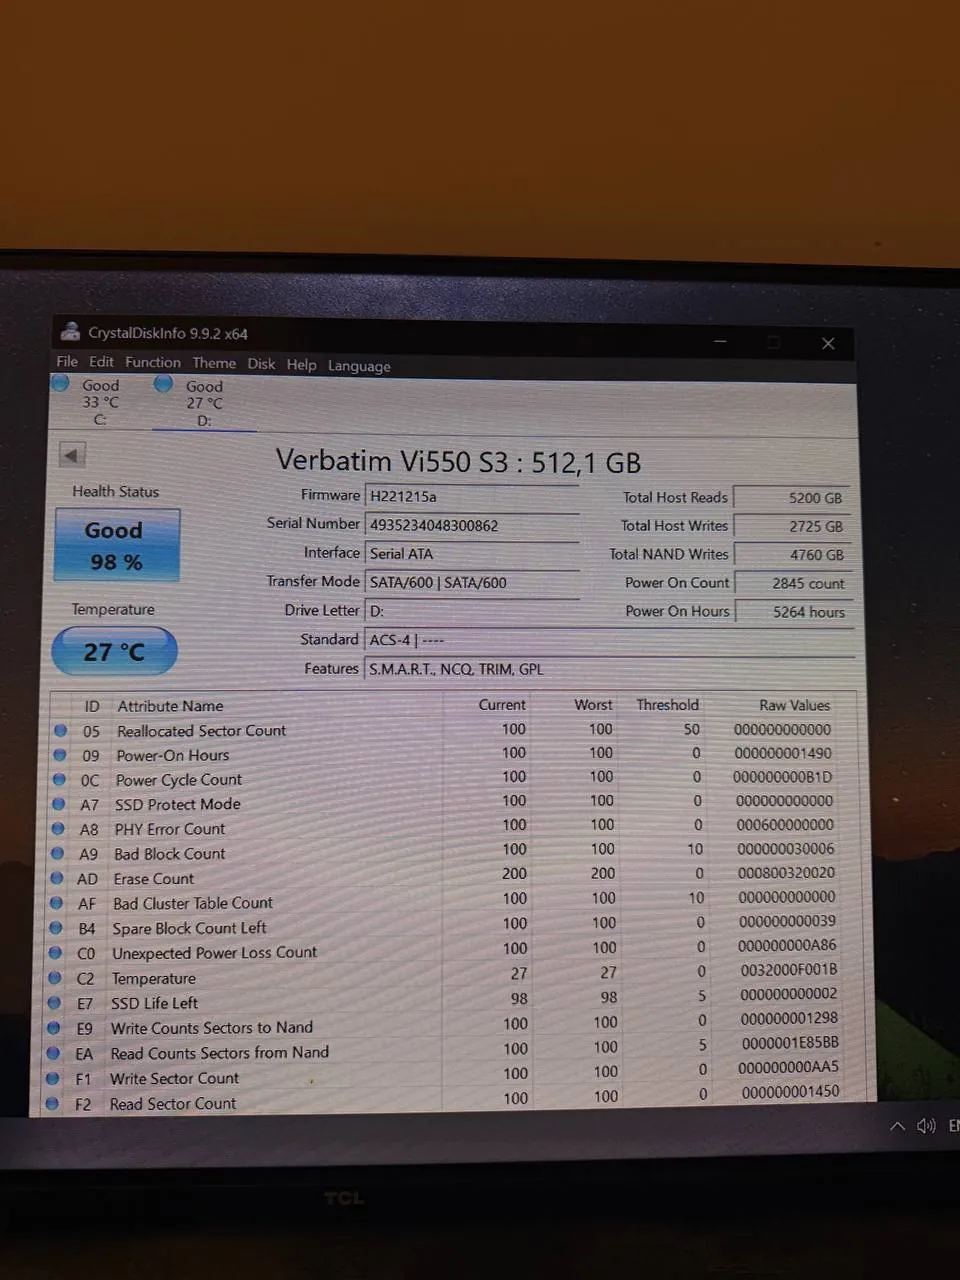Open the Theme menu

pyautogui.click(x=214, y=363)
